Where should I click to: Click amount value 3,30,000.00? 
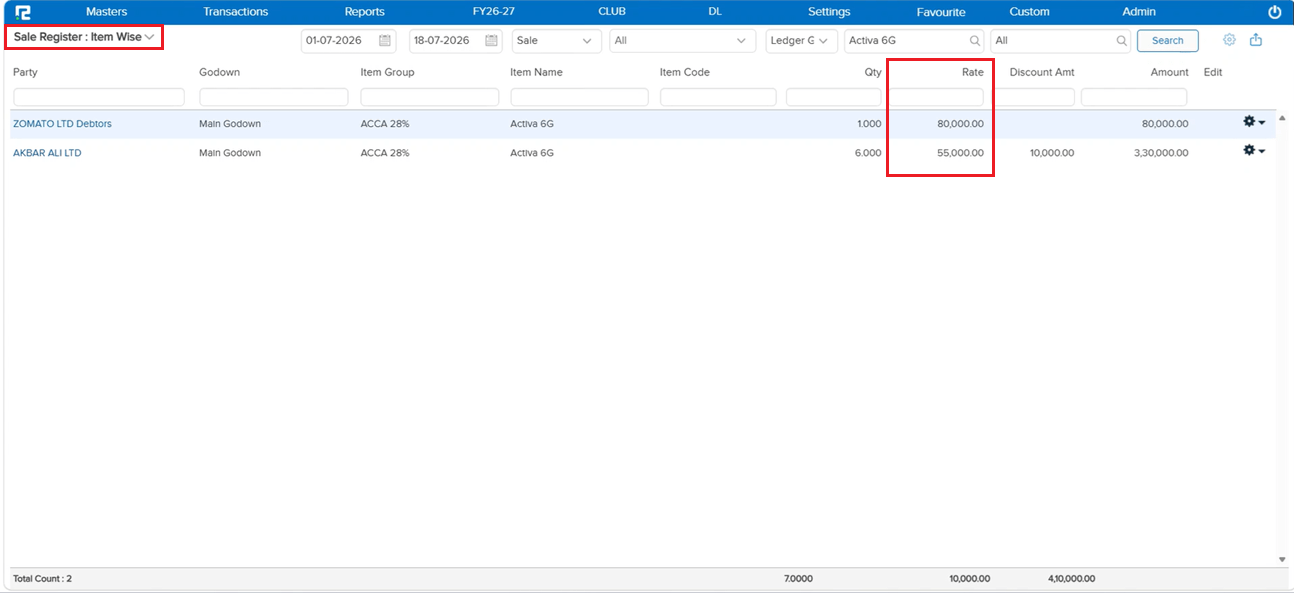pos(1160,153)
